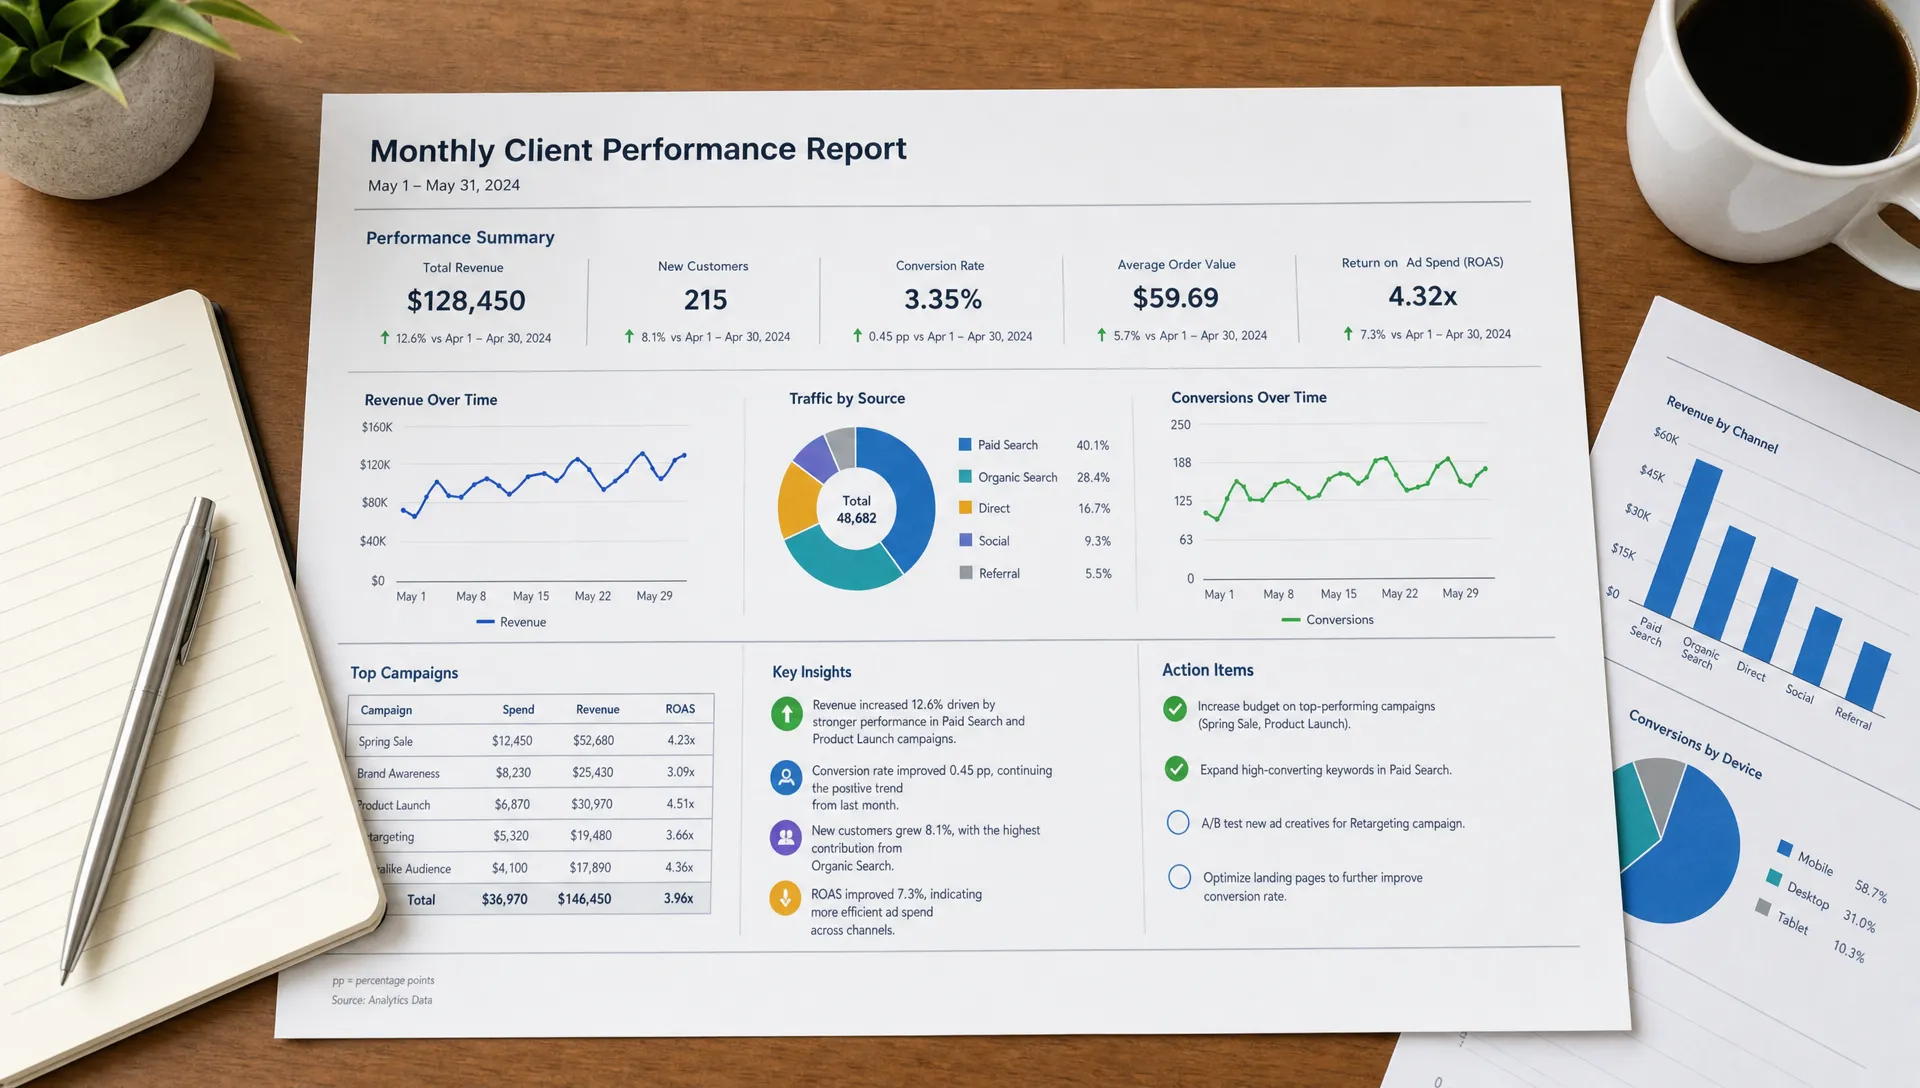Click the blue person conversion insight icon
Image resolution: width=1920 pixels, height=1088 pixels.
786,777
